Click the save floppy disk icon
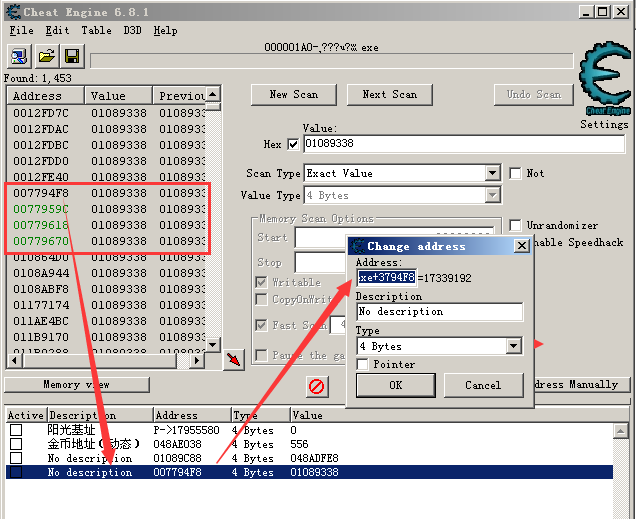 (72, 56)
